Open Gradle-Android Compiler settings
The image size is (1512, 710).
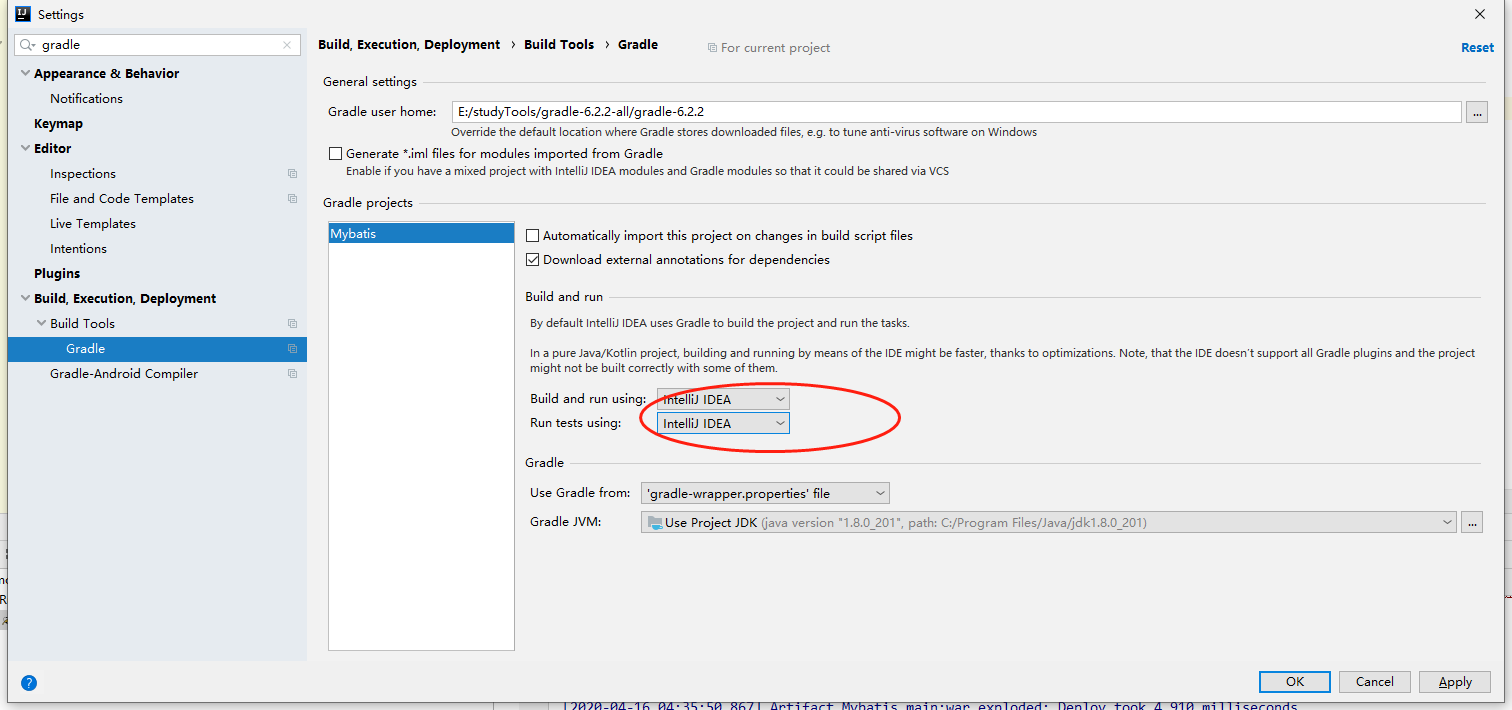[124, 374]
